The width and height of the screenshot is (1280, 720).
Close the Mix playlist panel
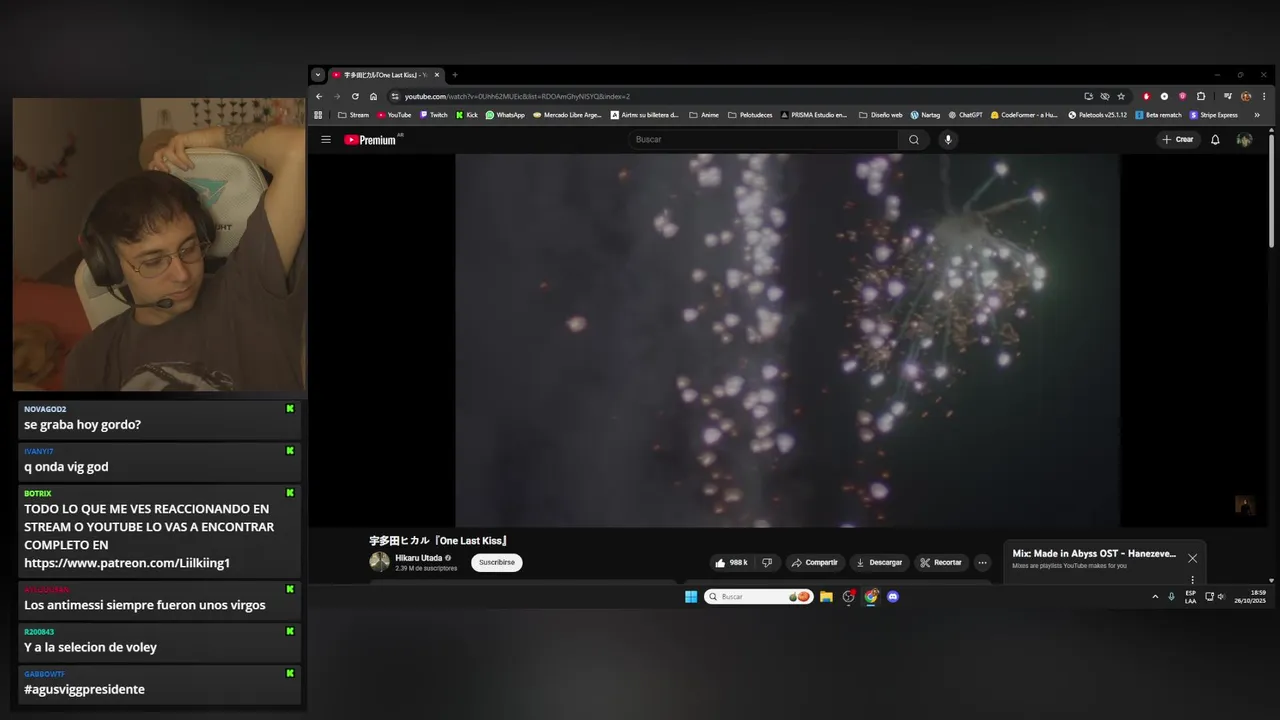pos(1192,558)
